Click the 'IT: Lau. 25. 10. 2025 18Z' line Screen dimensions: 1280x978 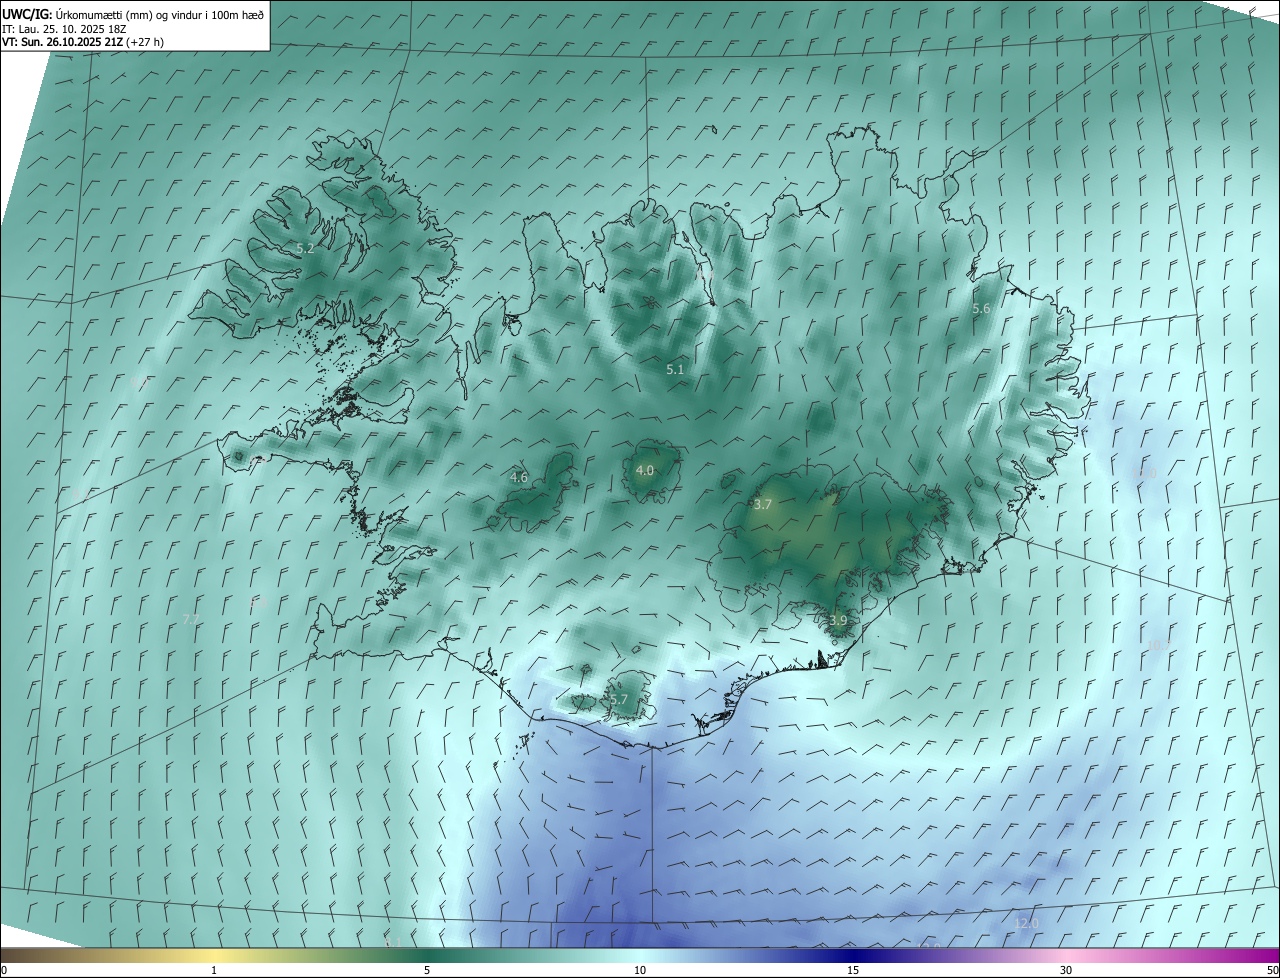[x=62, y=29]
